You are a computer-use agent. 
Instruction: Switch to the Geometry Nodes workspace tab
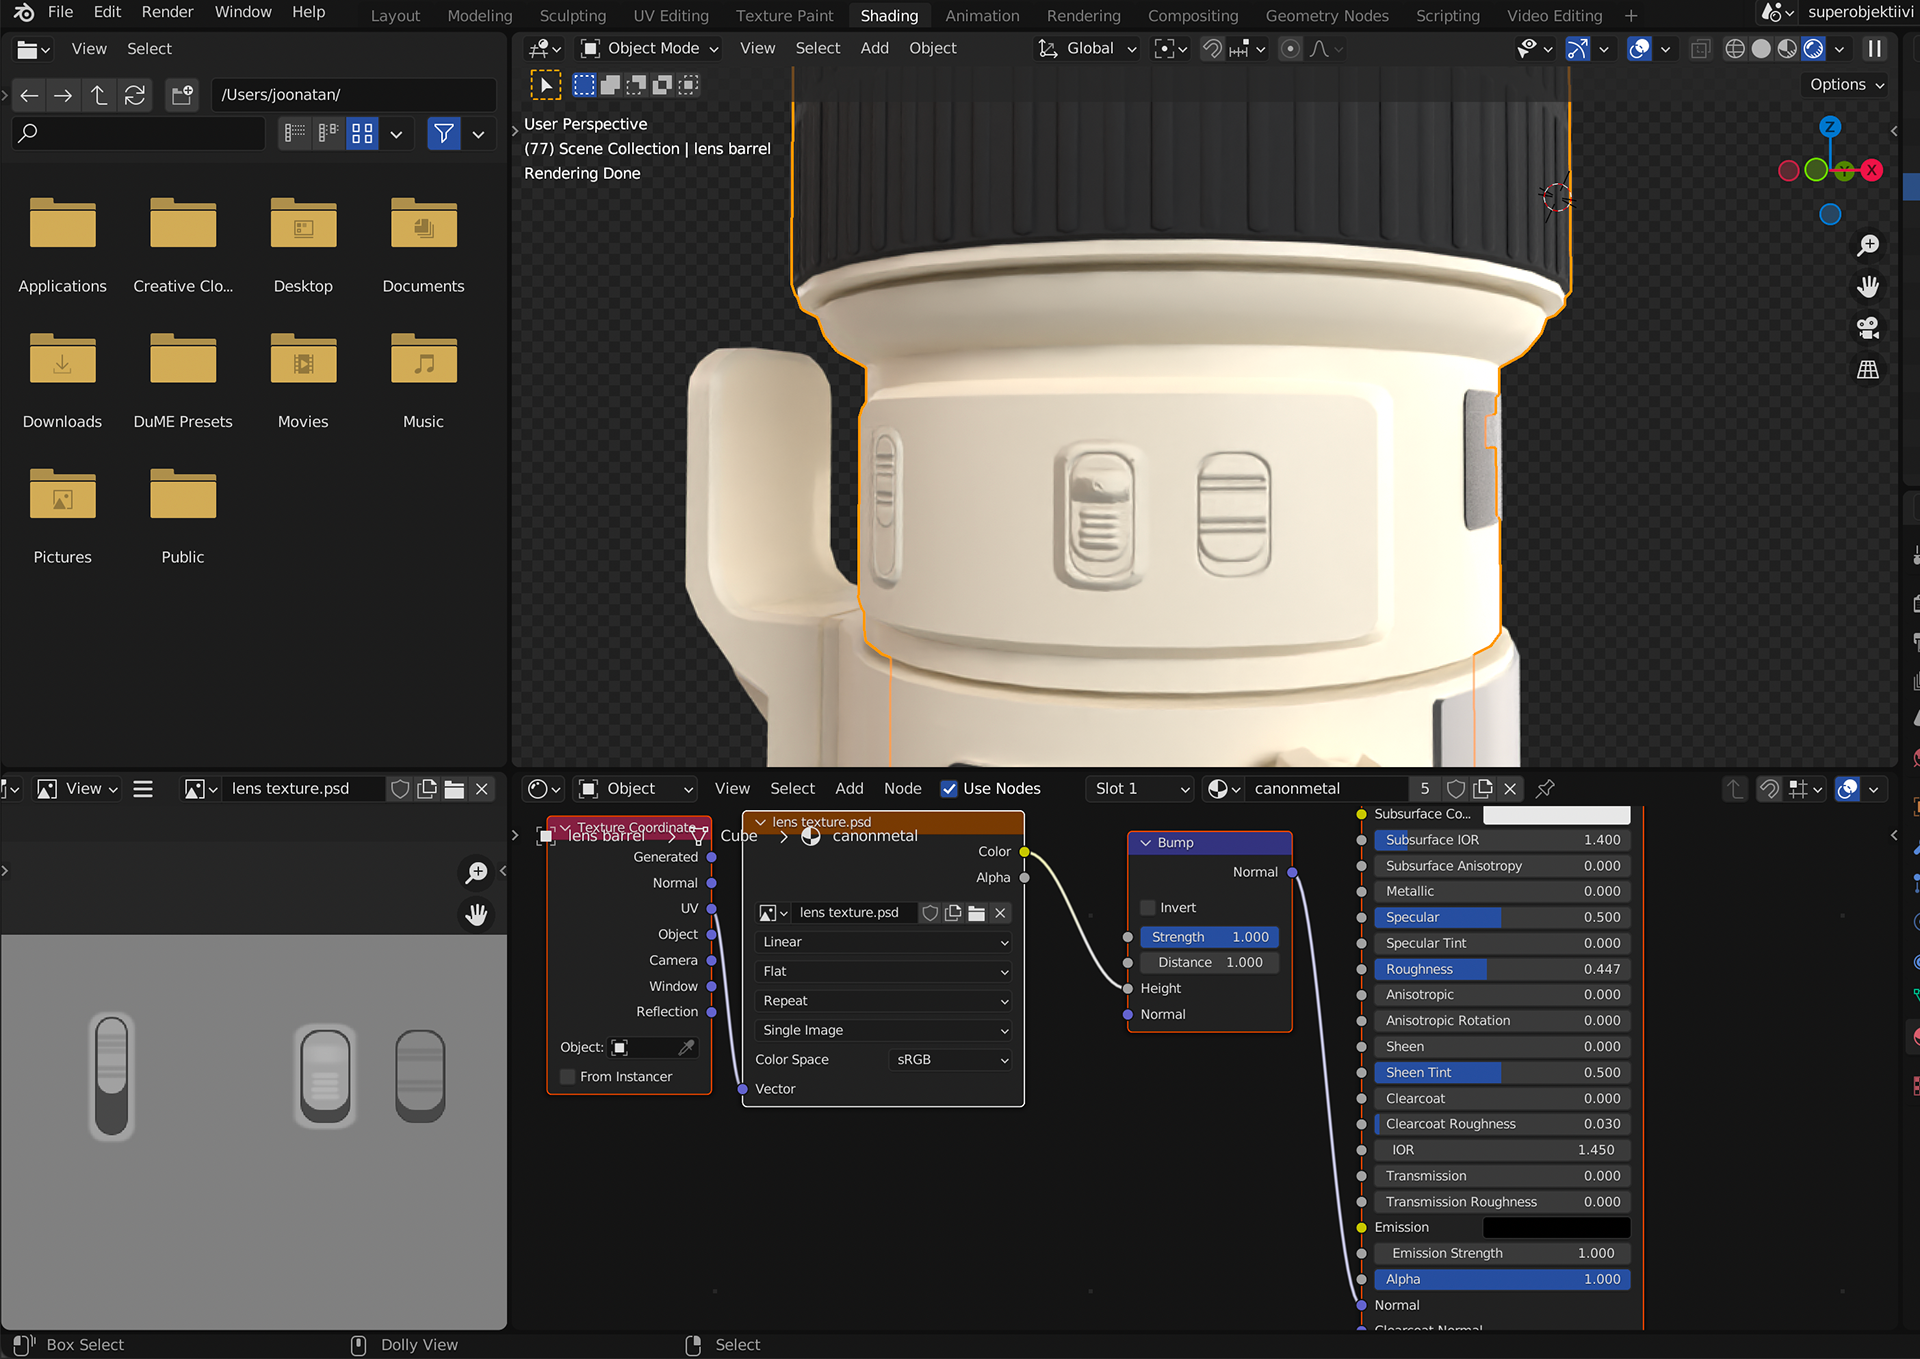coord(1327,16)
